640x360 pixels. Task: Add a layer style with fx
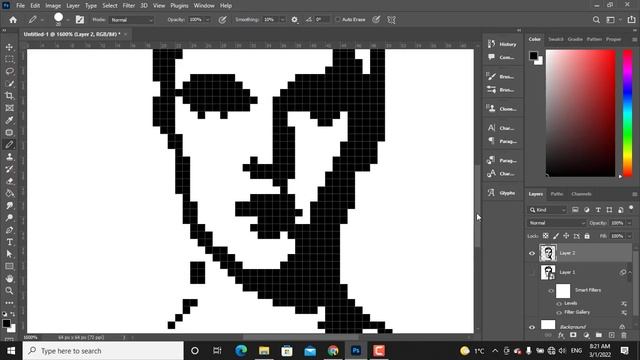pos(561,335)
